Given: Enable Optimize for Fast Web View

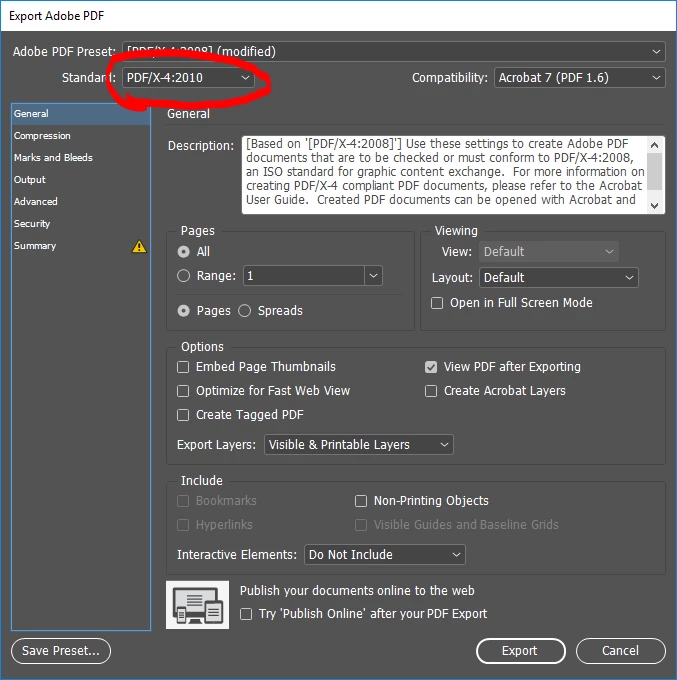Looking at the screenshot, I should 183,391.
